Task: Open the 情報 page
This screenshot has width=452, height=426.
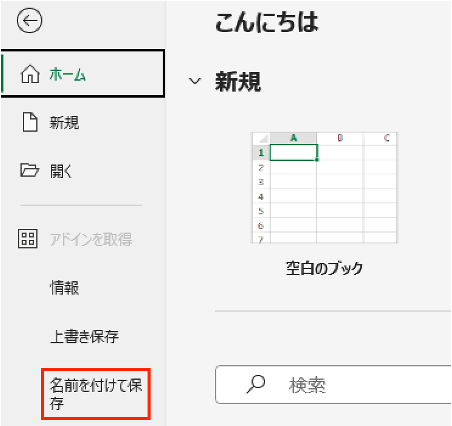Action: [83, 287]
